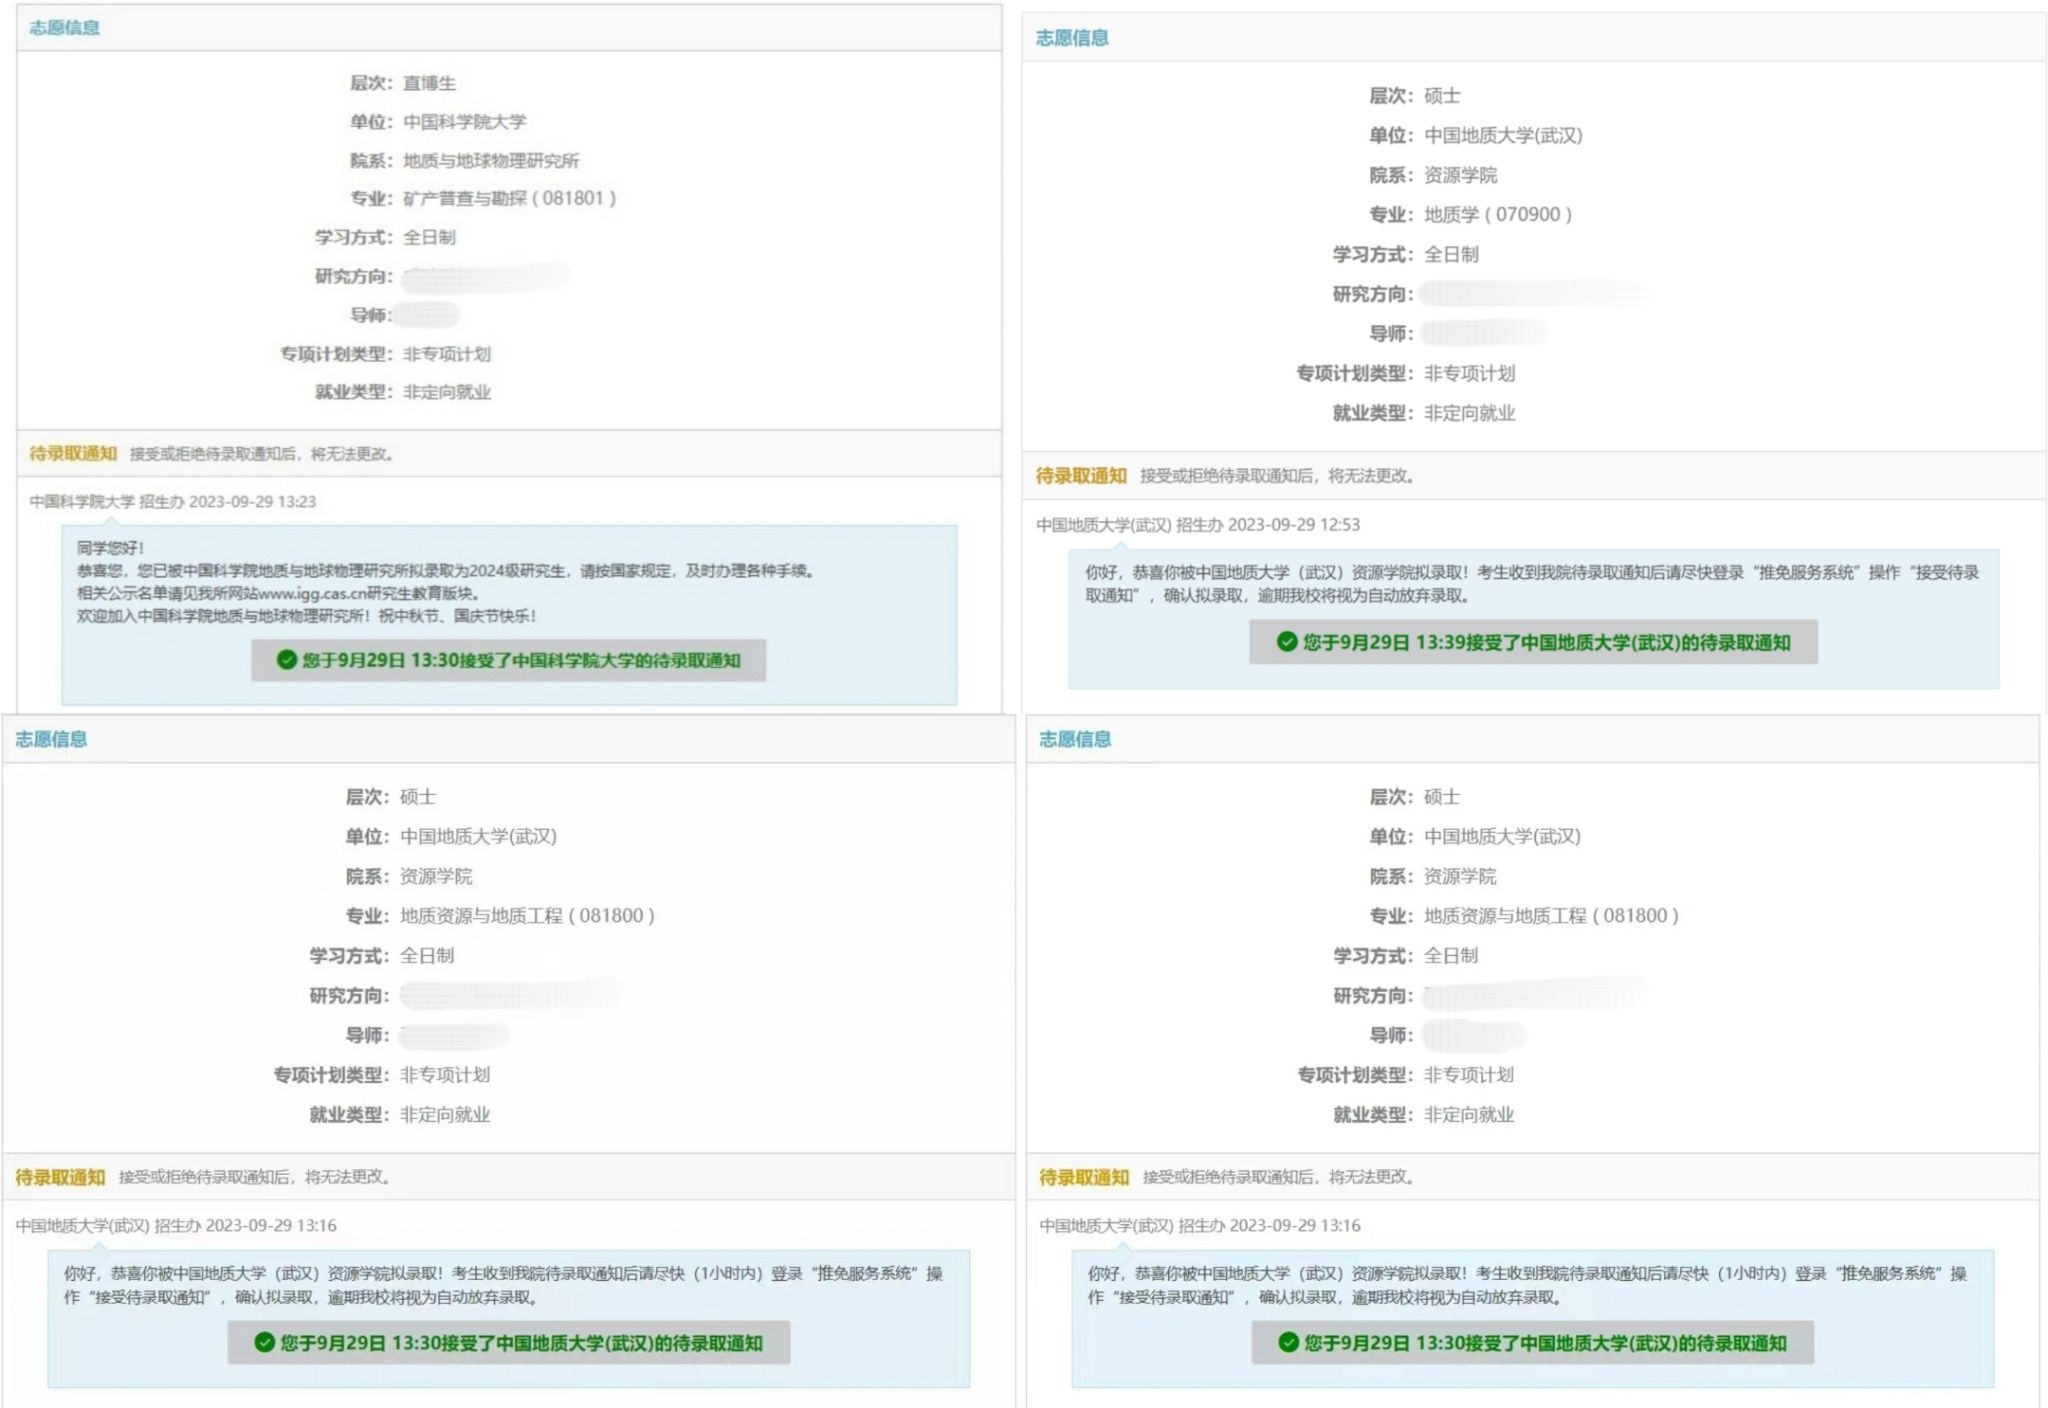Click blurred 导师 field in 地质学 (070900) panel
The height and width of the screenshot is (1408, 2048).
pos(1482,333)
